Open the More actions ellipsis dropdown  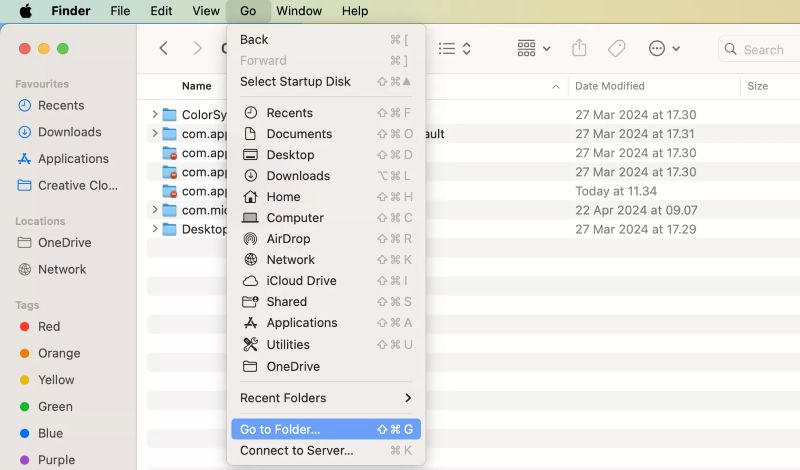coord(664,48)
